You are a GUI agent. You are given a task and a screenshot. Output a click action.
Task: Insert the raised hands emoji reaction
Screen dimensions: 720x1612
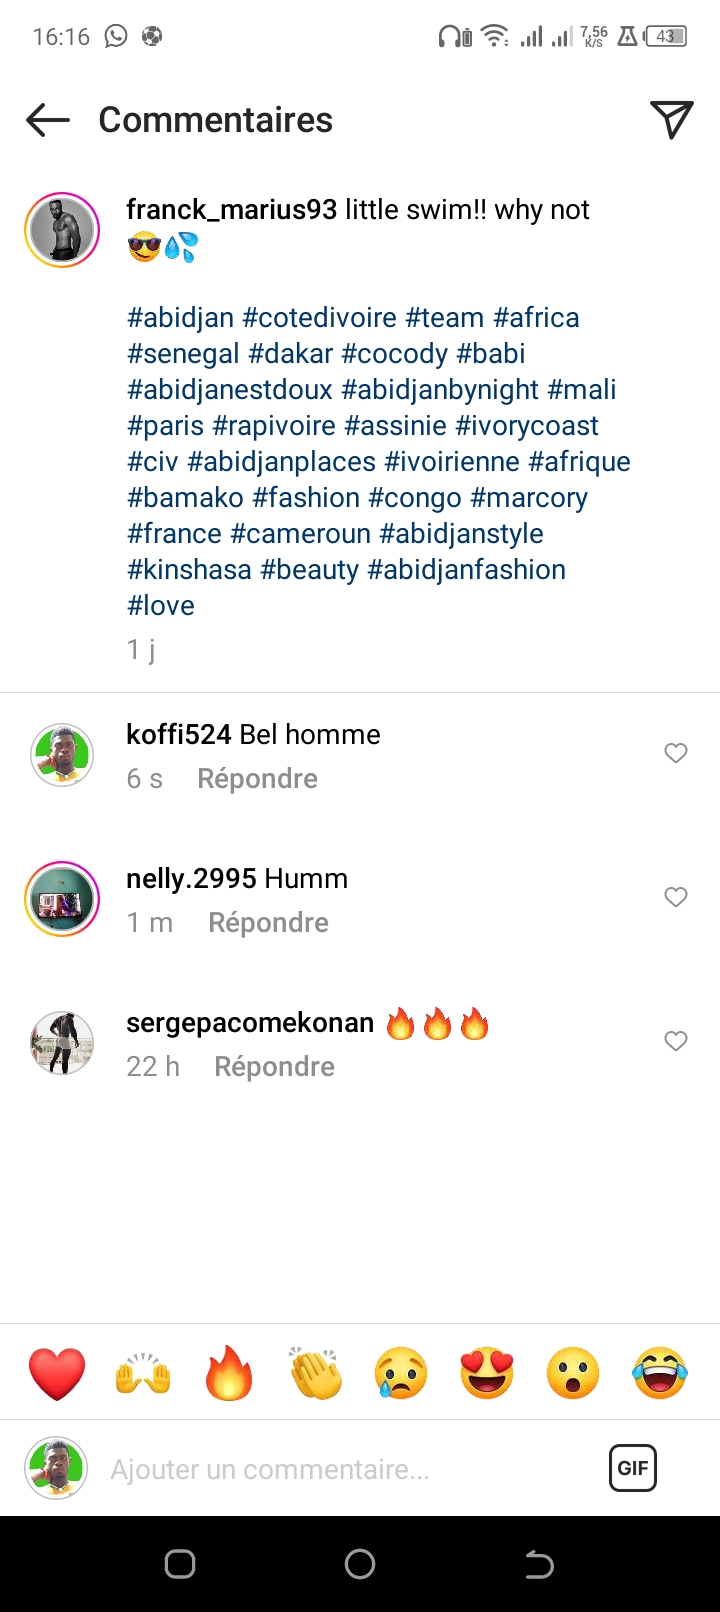143,1373
